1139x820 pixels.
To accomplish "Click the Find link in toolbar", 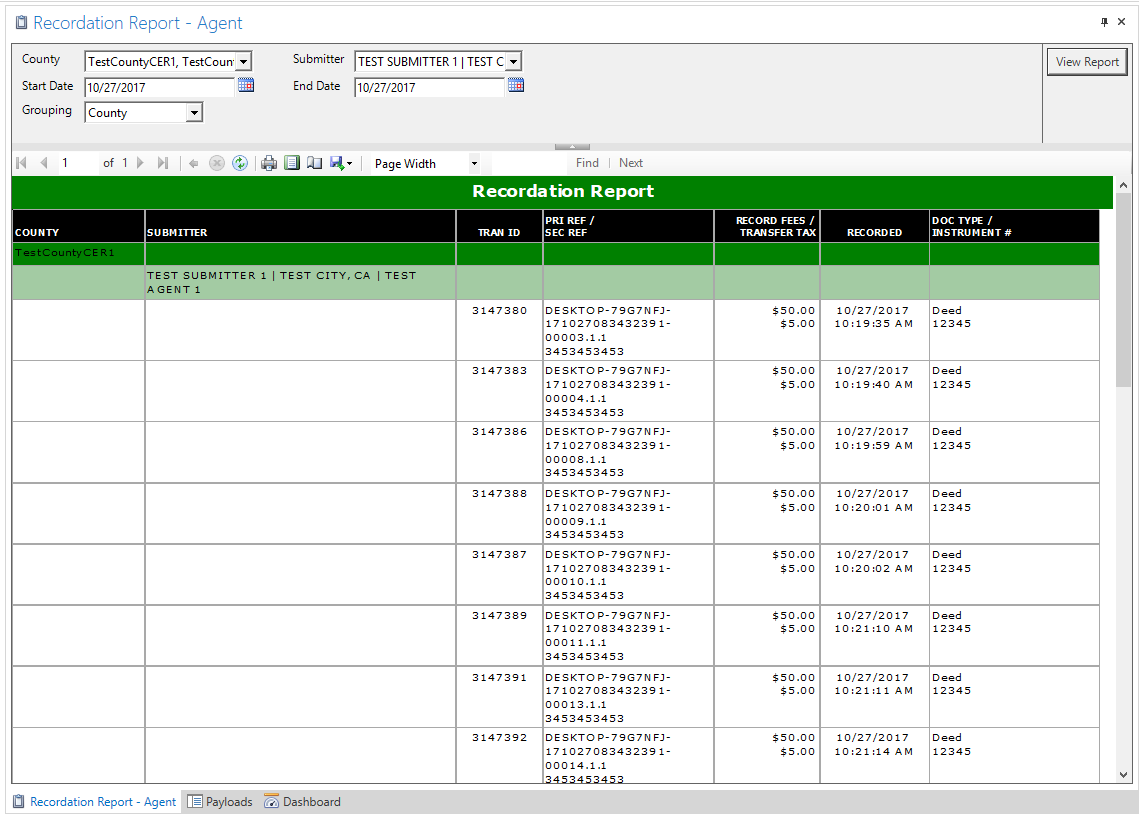I will click(x=587, y=163).
